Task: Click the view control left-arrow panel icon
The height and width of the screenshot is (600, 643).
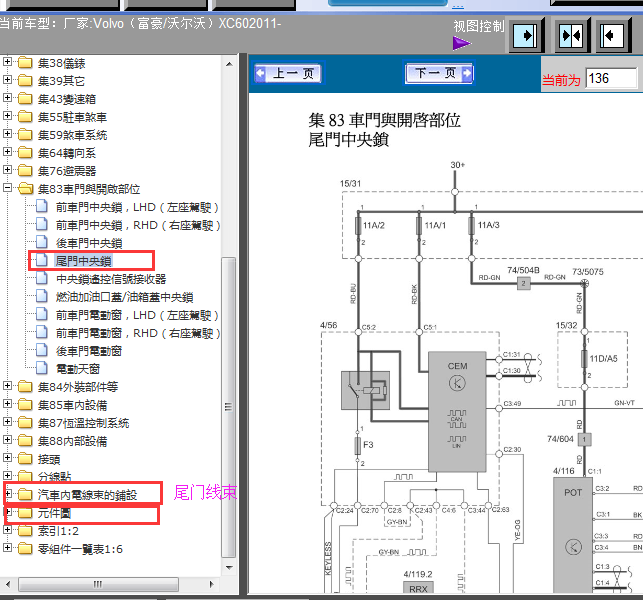Action: click(613, 36)
